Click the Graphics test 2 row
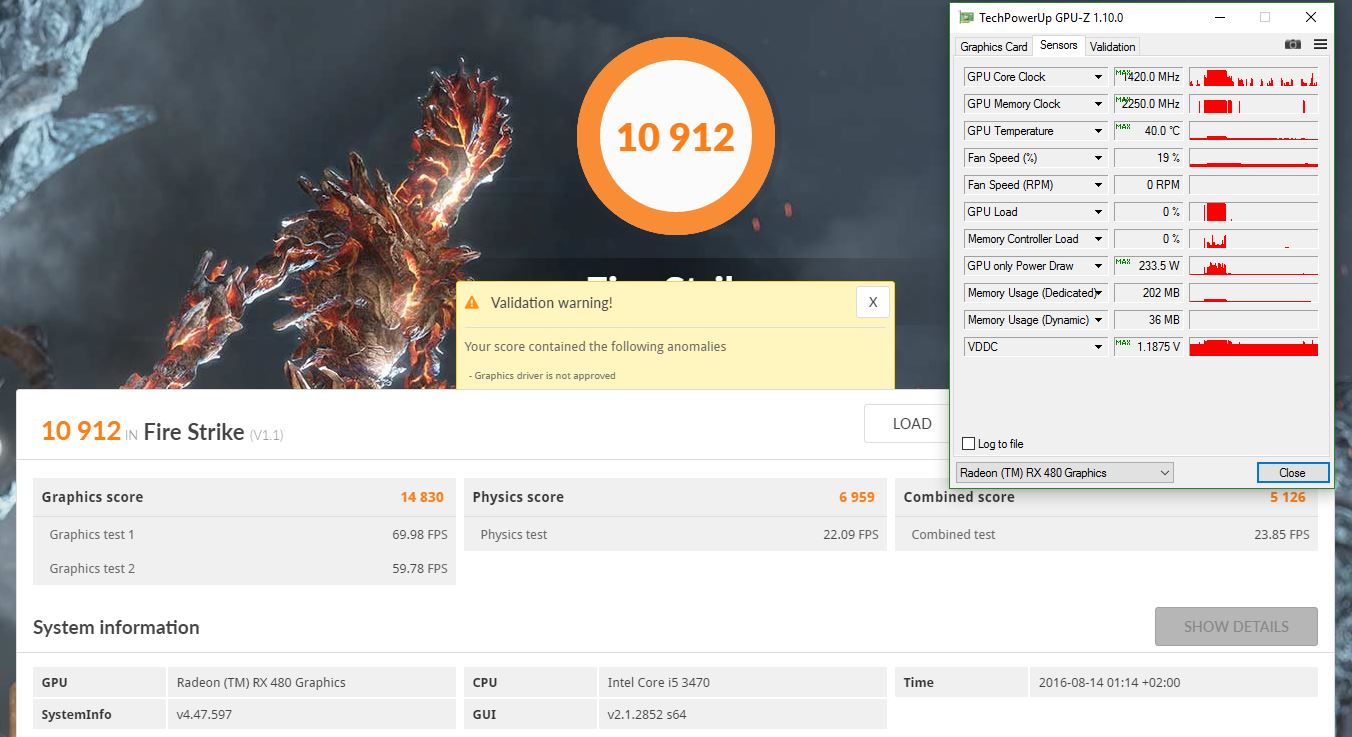This screenshot has width=1352, height=737. (x=244, y=569)
